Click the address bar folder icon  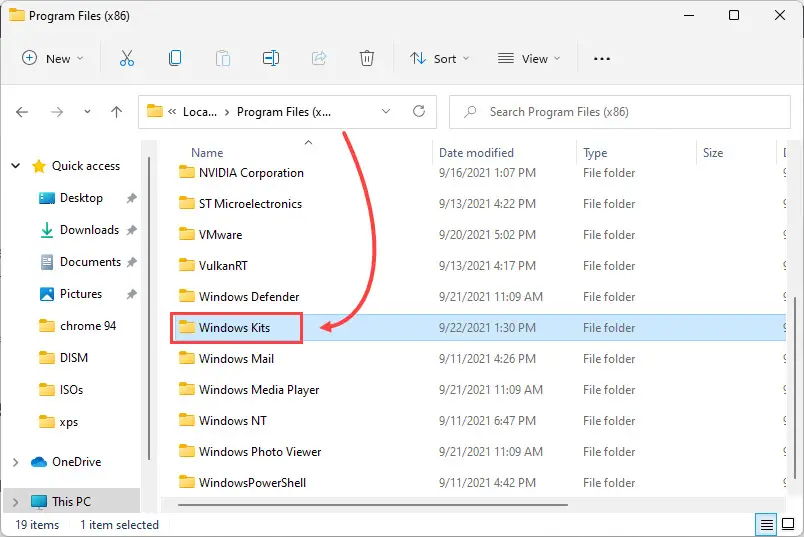coord(155,111)
